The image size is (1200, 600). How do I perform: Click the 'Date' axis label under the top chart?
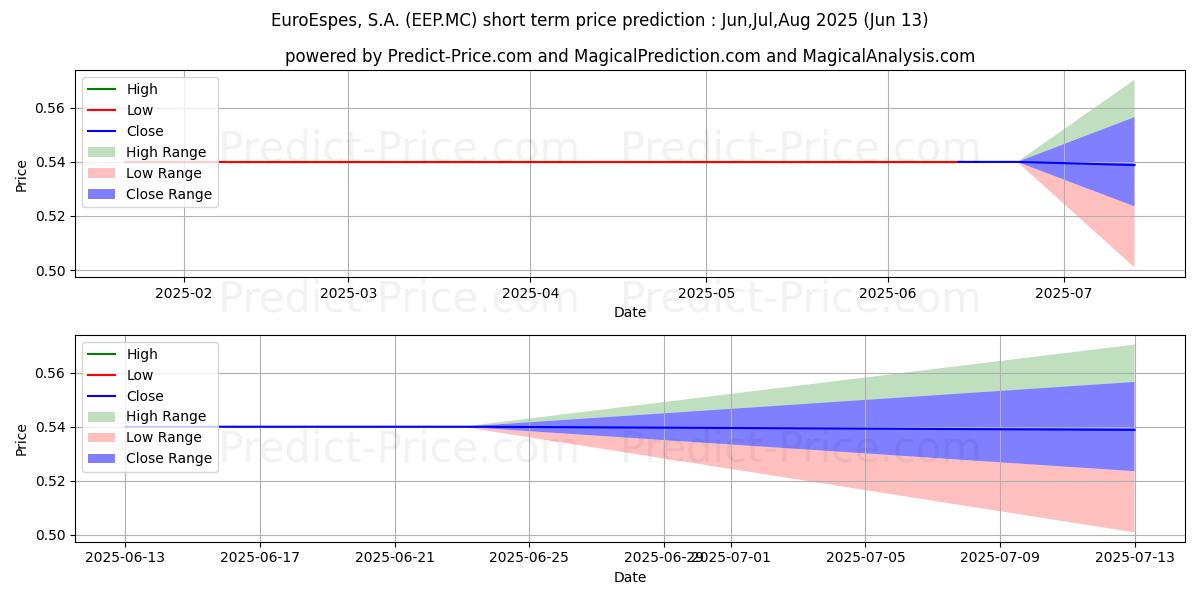coord(629,312)
